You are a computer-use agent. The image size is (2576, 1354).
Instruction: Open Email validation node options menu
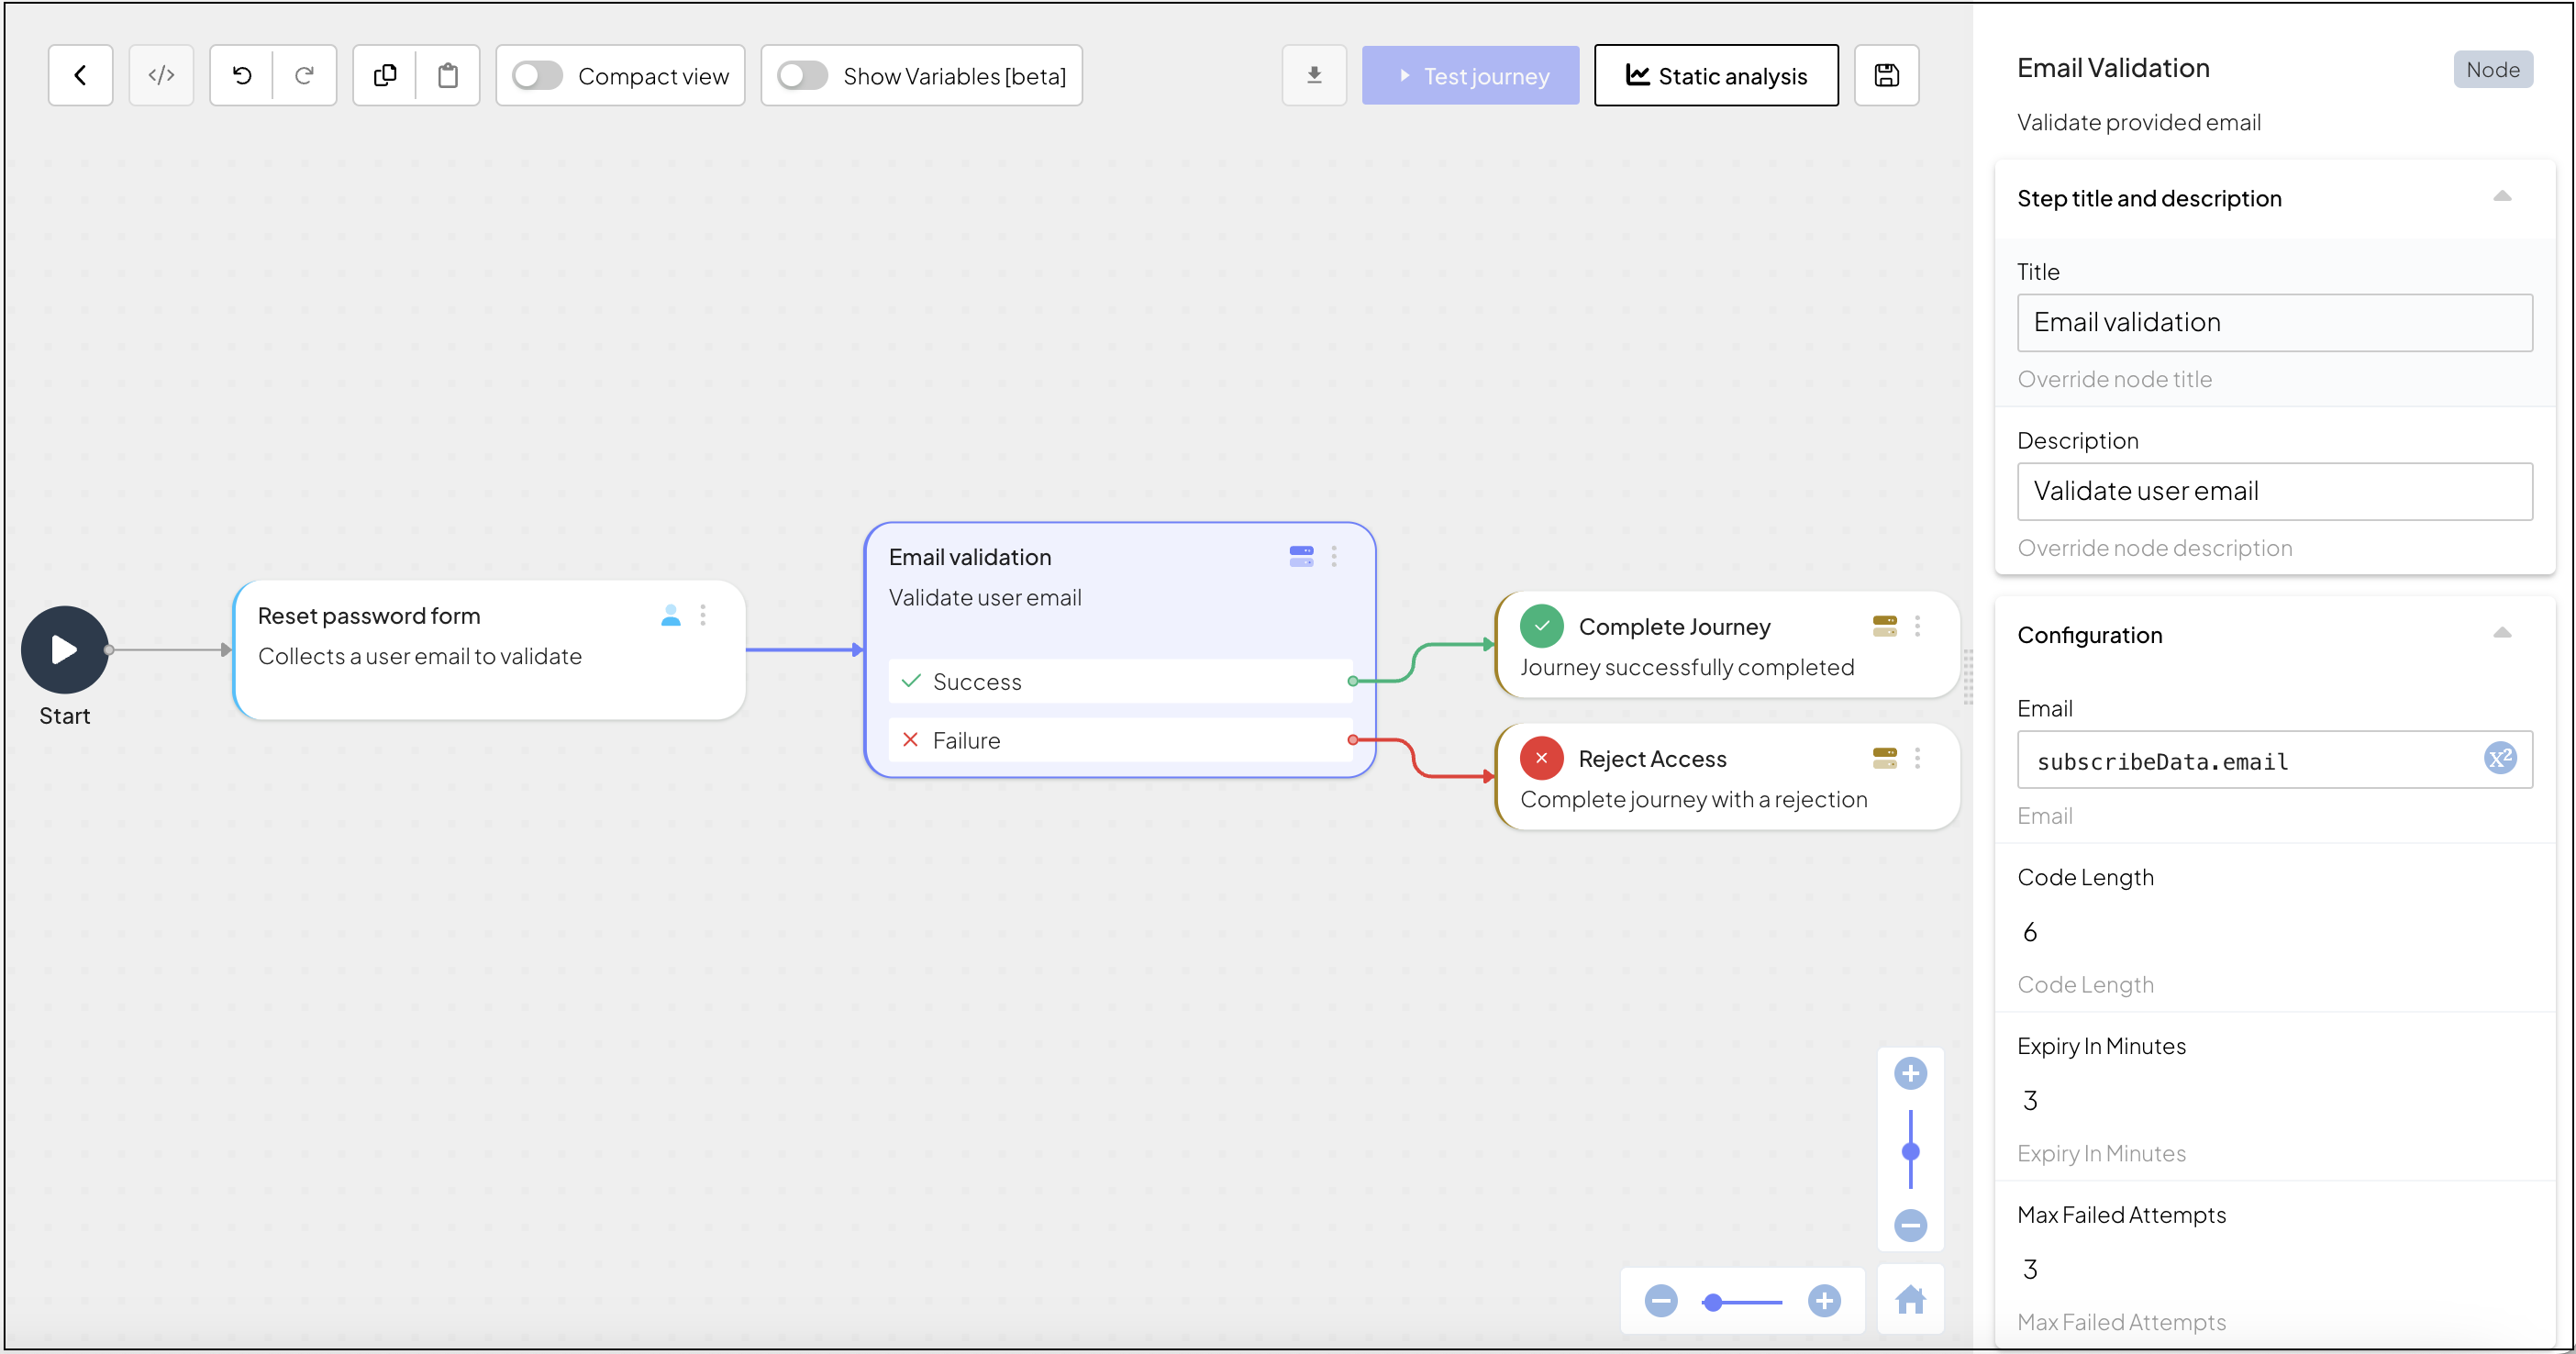coord(1334,556)
